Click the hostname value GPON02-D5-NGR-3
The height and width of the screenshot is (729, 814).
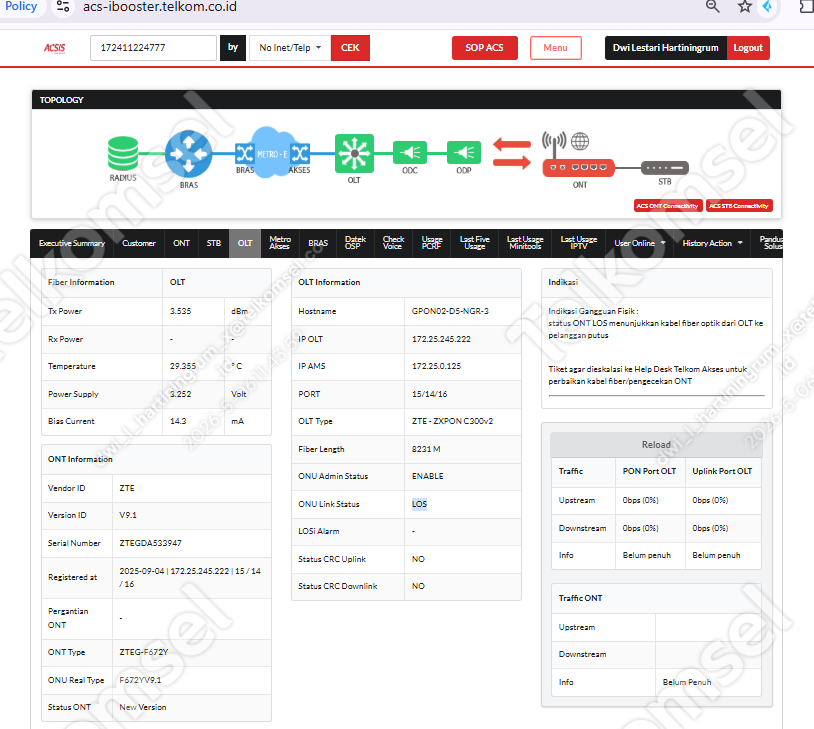click(x=450, y=311)
